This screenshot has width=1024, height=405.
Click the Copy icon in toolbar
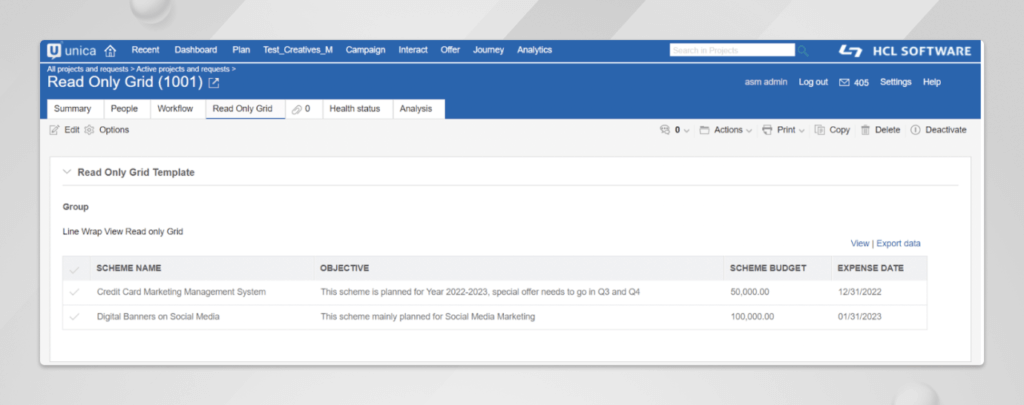tap(820, 130)
